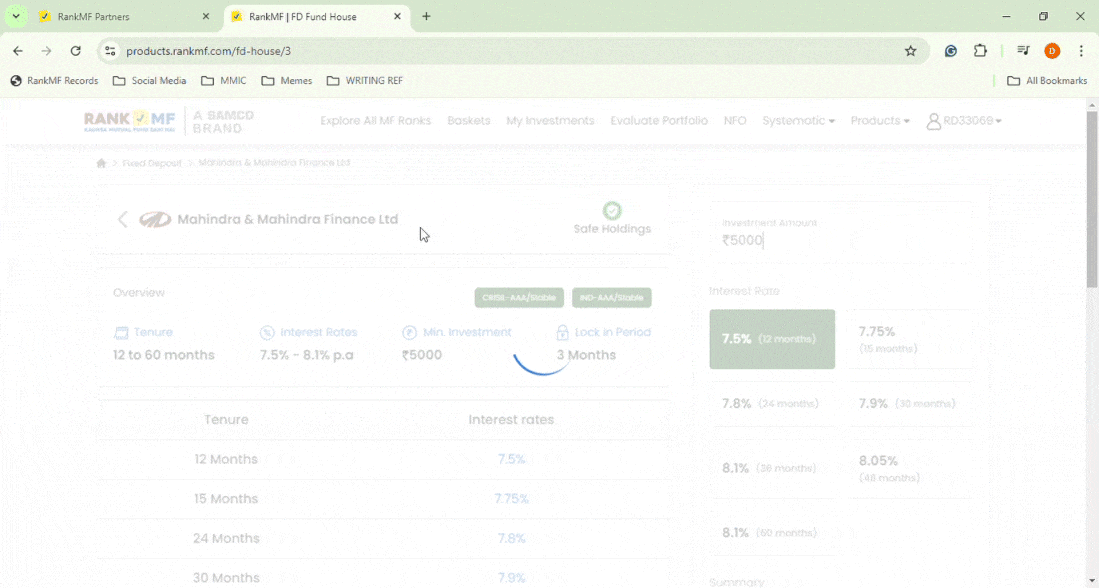This screenshot has width=1099, height=588.
Task: Reload the page with refresh icon
Action: (76, 51)
